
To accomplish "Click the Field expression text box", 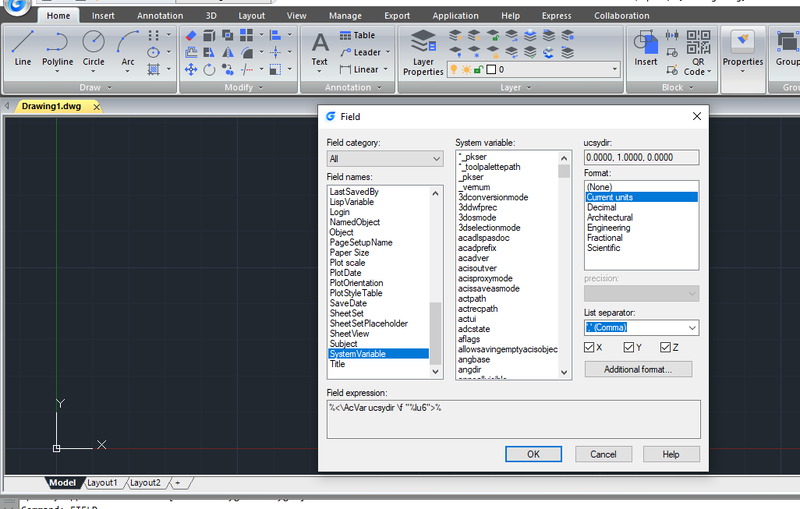I will [513, 418].
